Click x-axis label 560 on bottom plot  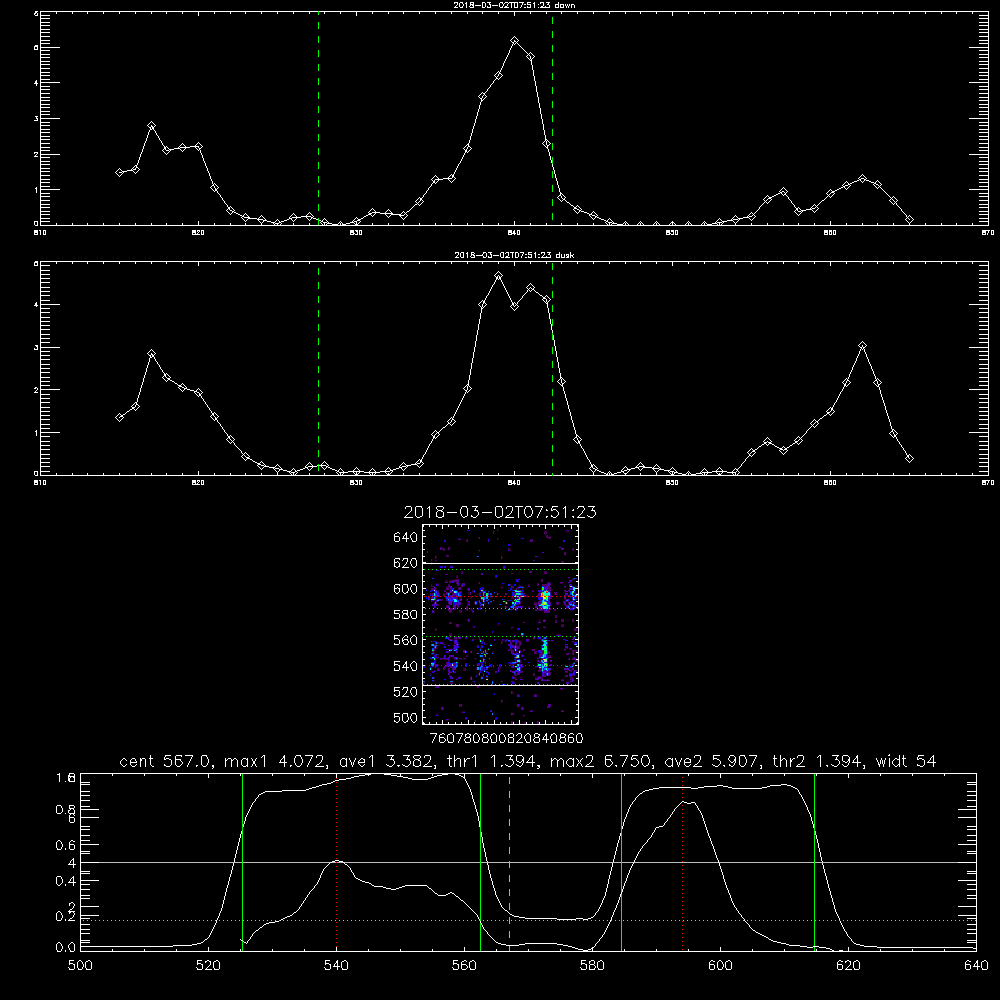coord(464,966)
